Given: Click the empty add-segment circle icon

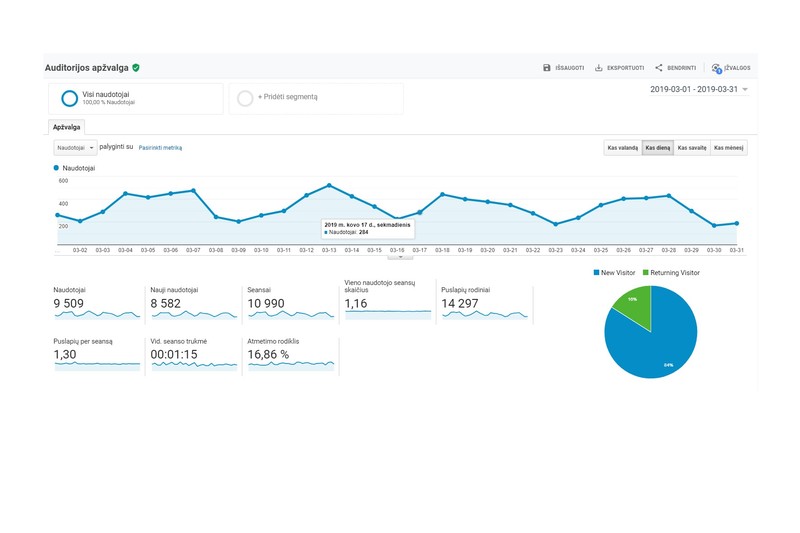Looking at the screenshot, I should [x=245, y=98].
